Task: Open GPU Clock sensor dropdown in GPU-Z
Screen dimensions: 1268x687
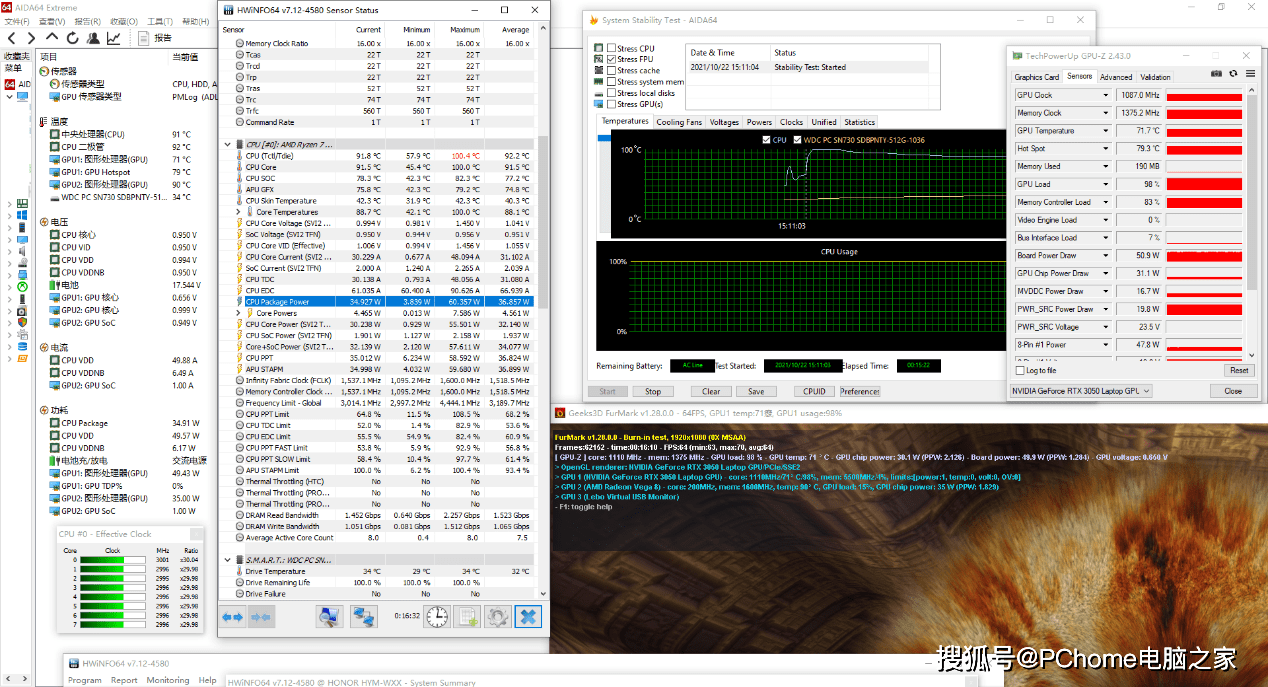Action: coord(1105,96)
